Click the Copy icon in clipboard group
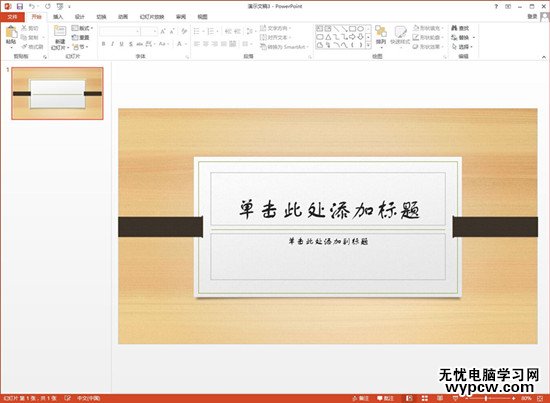This screenshot has height=403, width=550. (x=24, y=37)
